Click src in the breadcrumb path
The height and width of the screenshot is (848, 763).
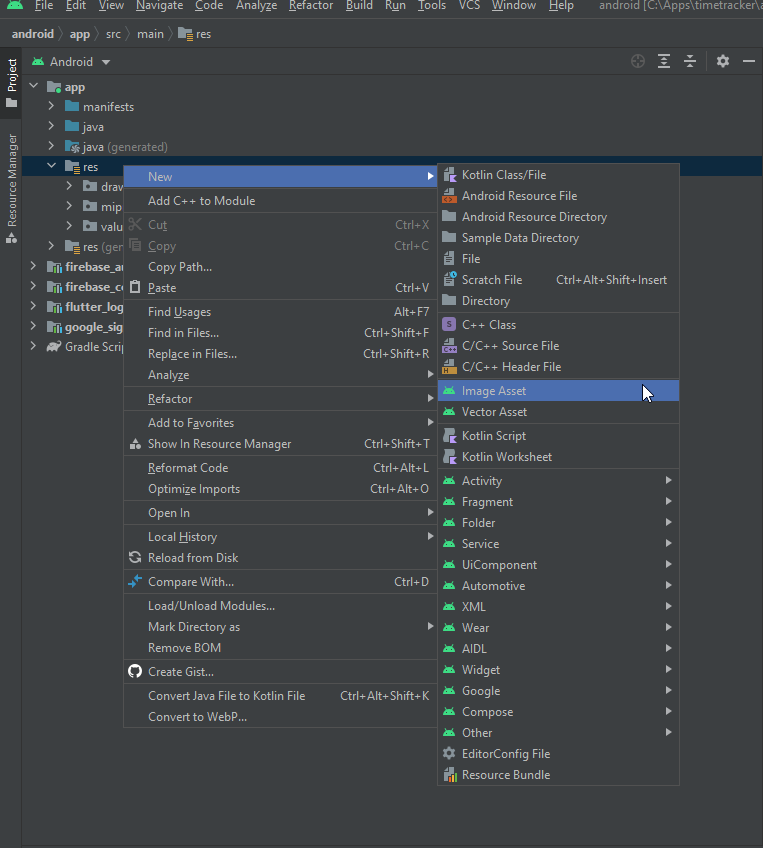click(x=113, y=34)
